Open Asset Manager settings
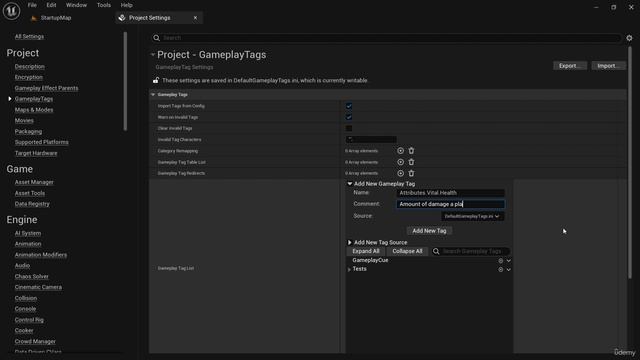 coord(34,182)
